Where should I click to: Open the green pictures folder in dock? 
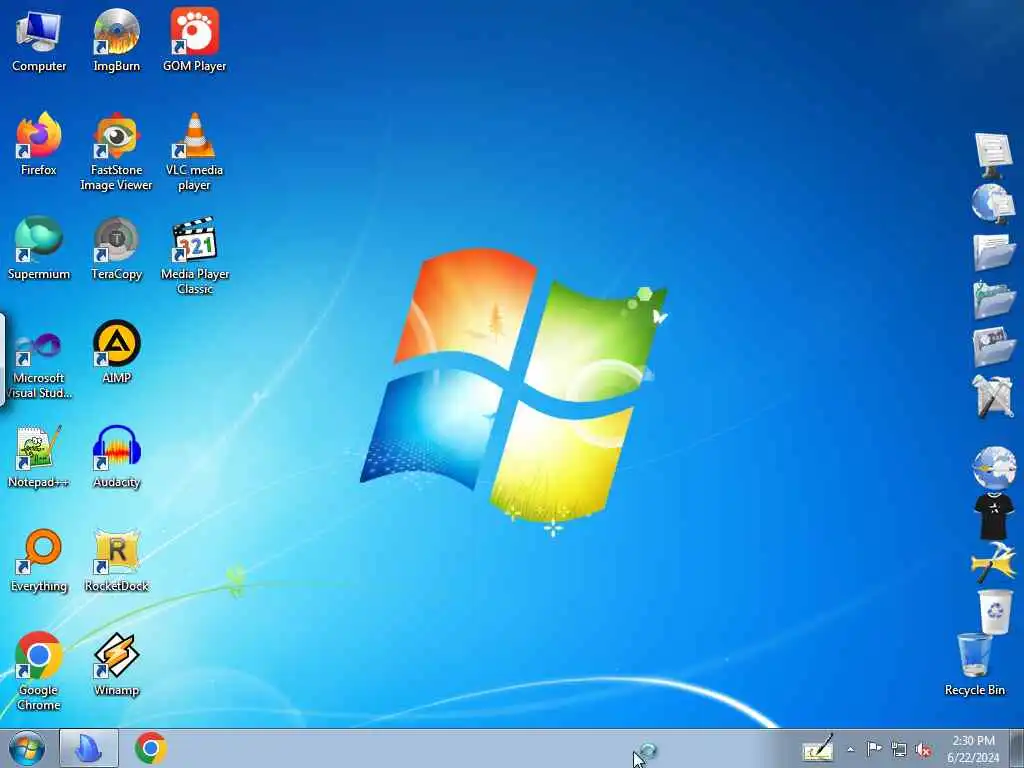pyautogui.click(x=993, y=300)
